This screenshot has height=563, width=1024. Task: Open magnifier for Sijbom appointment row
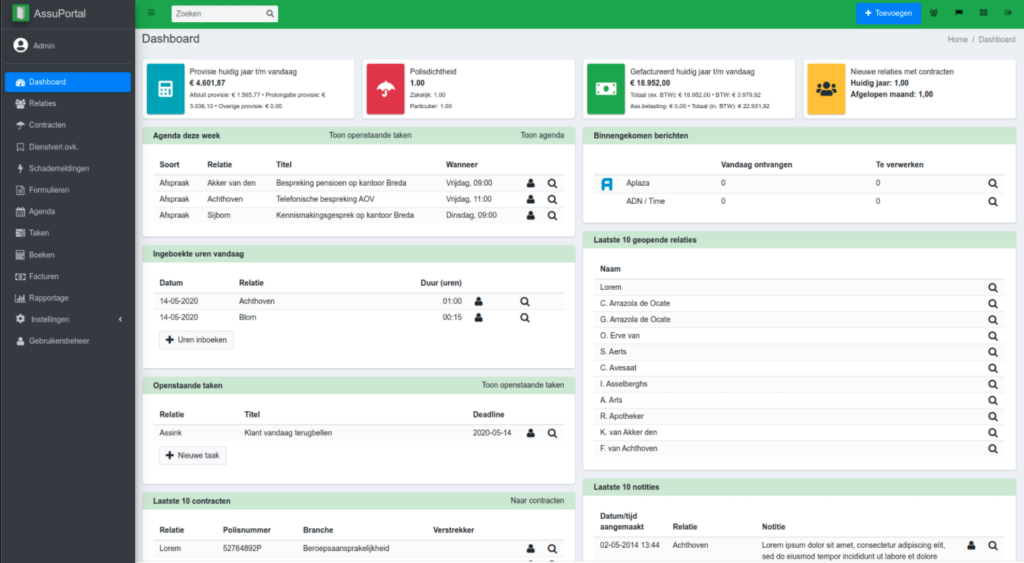552,216
